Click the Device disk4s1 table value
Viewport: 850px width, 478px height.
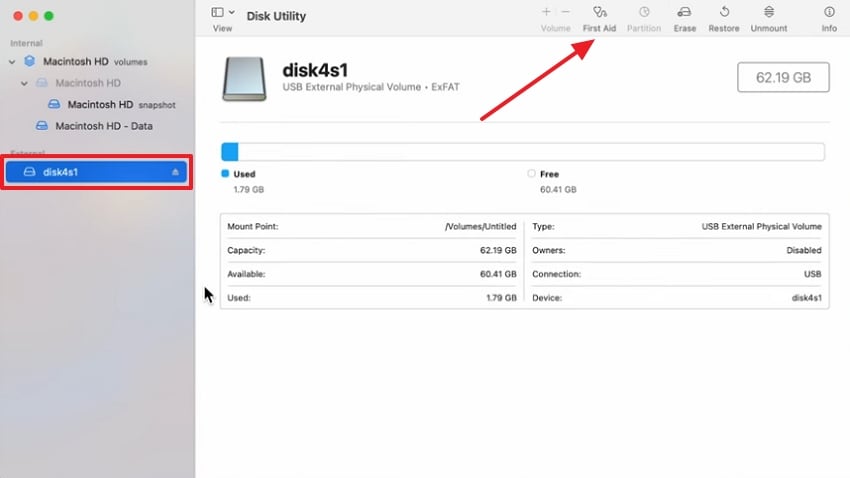click(x=807, y=298)
